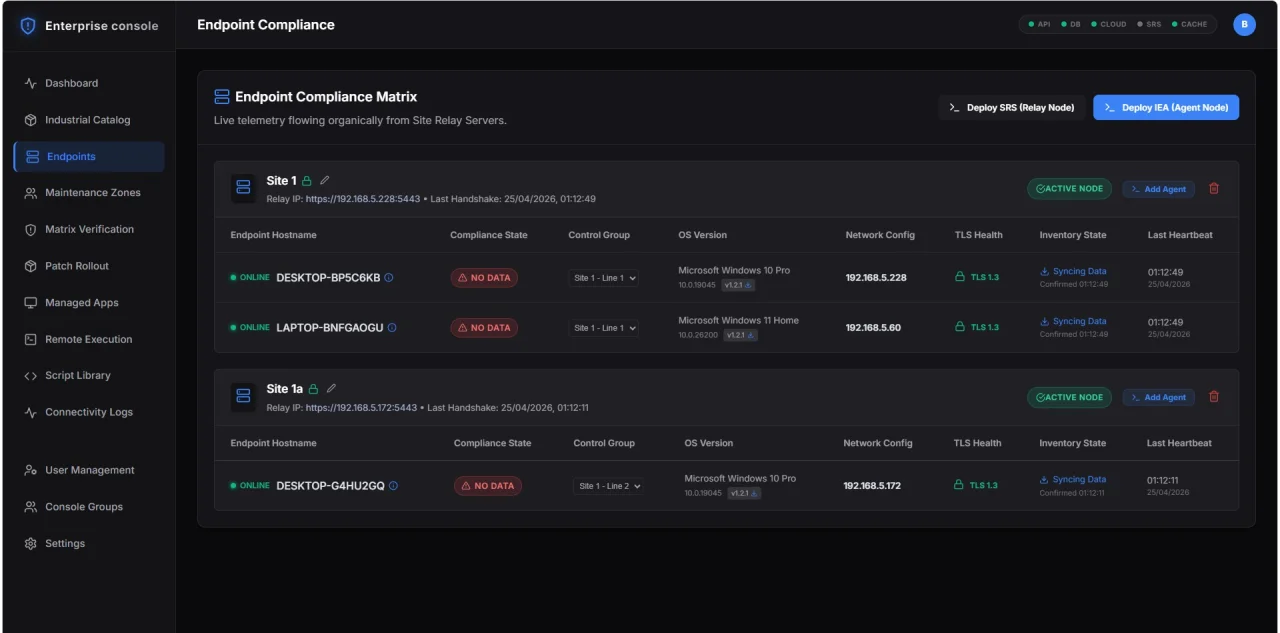Click Site 1a relay URL https://192.168.5.172:5443
The width and height of the screenshot is (1280, 633).
(361, 408)
